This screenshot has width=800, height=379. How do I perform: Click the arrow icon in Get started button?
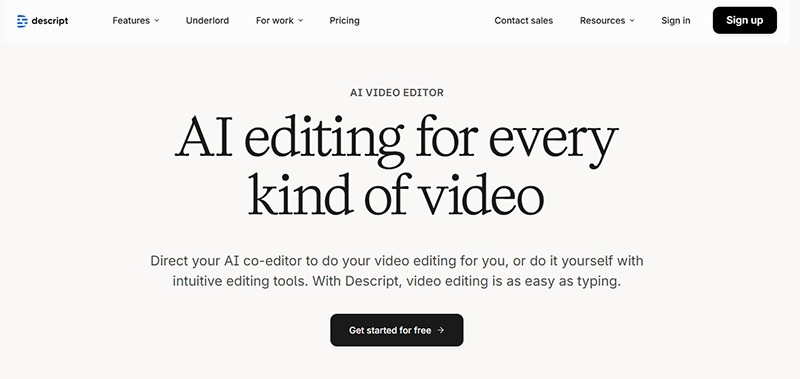441,330
